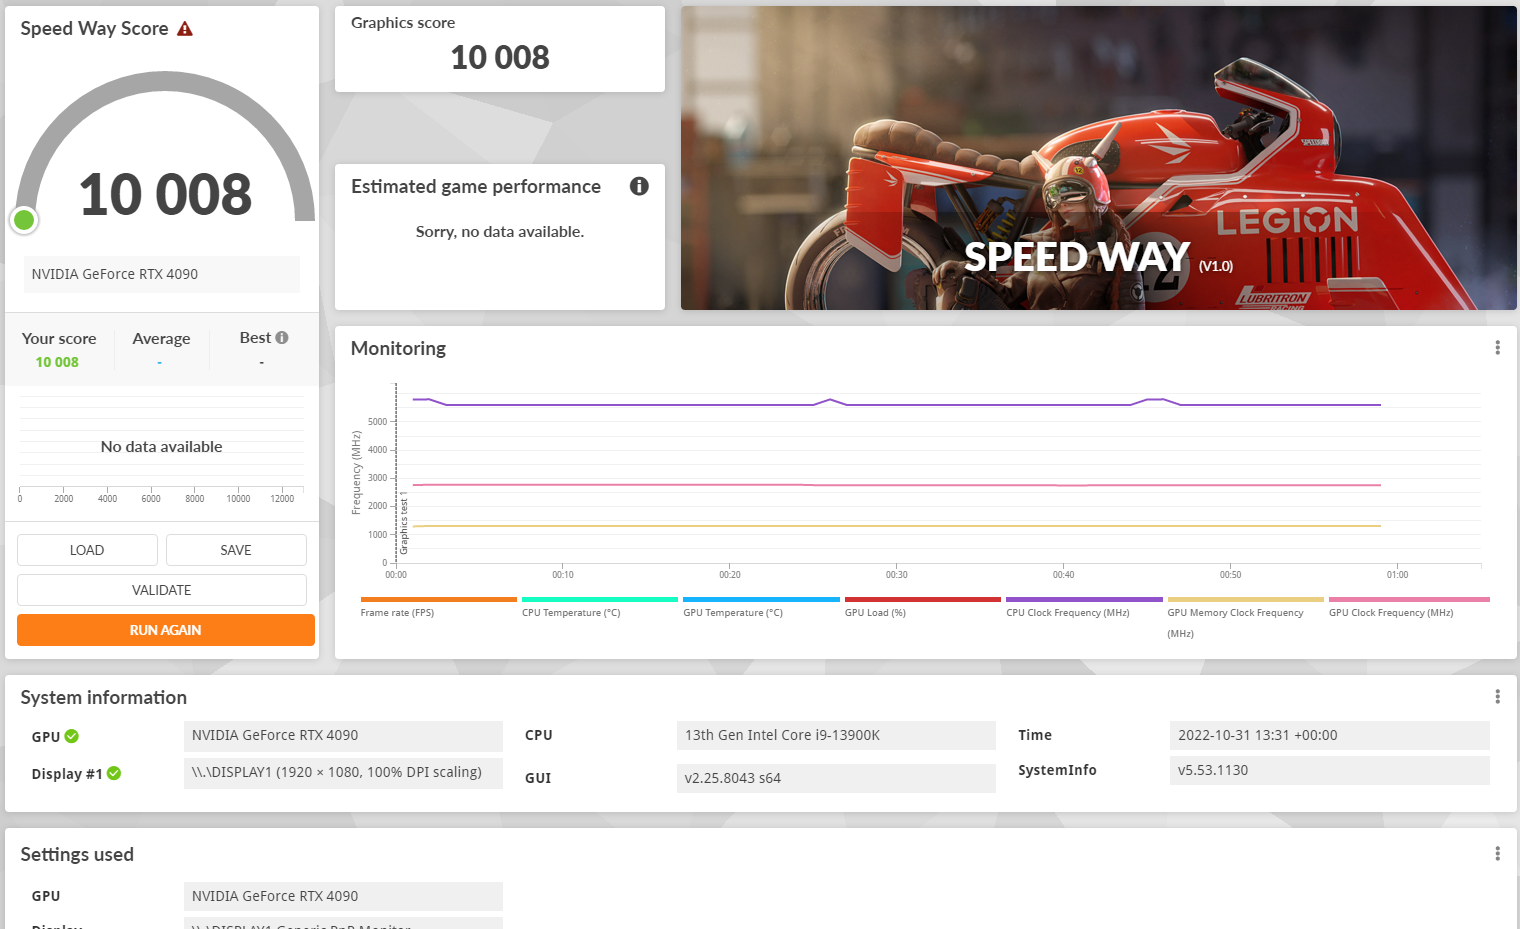The height and width of the screenshot is (929, 1520).
Task: Open the Settings used three-dot menu
Action: click(x=1497, y=854)
